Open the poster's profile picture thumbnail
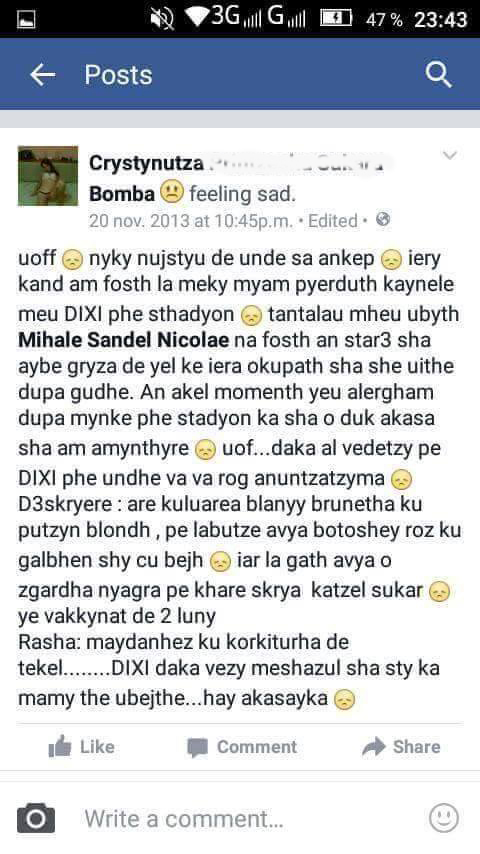 [x=48, y=176]
